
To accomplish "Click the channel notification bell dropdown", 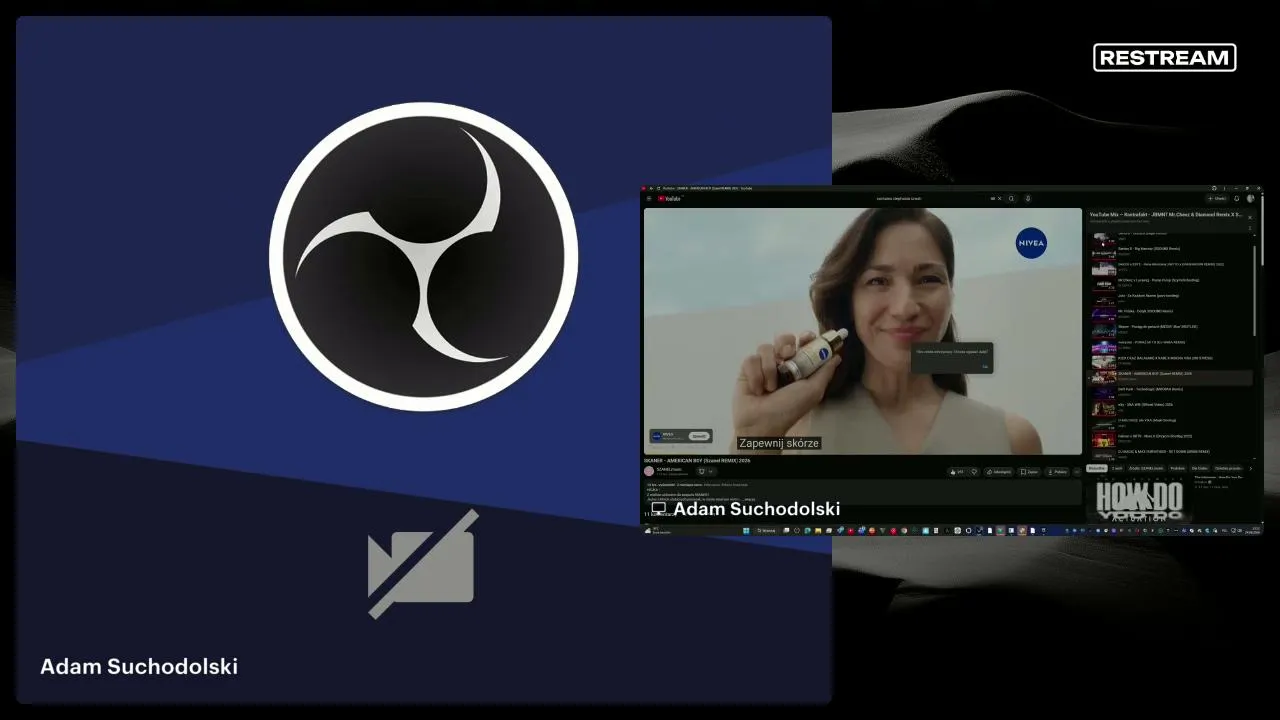I will click(x=705, y=471).
